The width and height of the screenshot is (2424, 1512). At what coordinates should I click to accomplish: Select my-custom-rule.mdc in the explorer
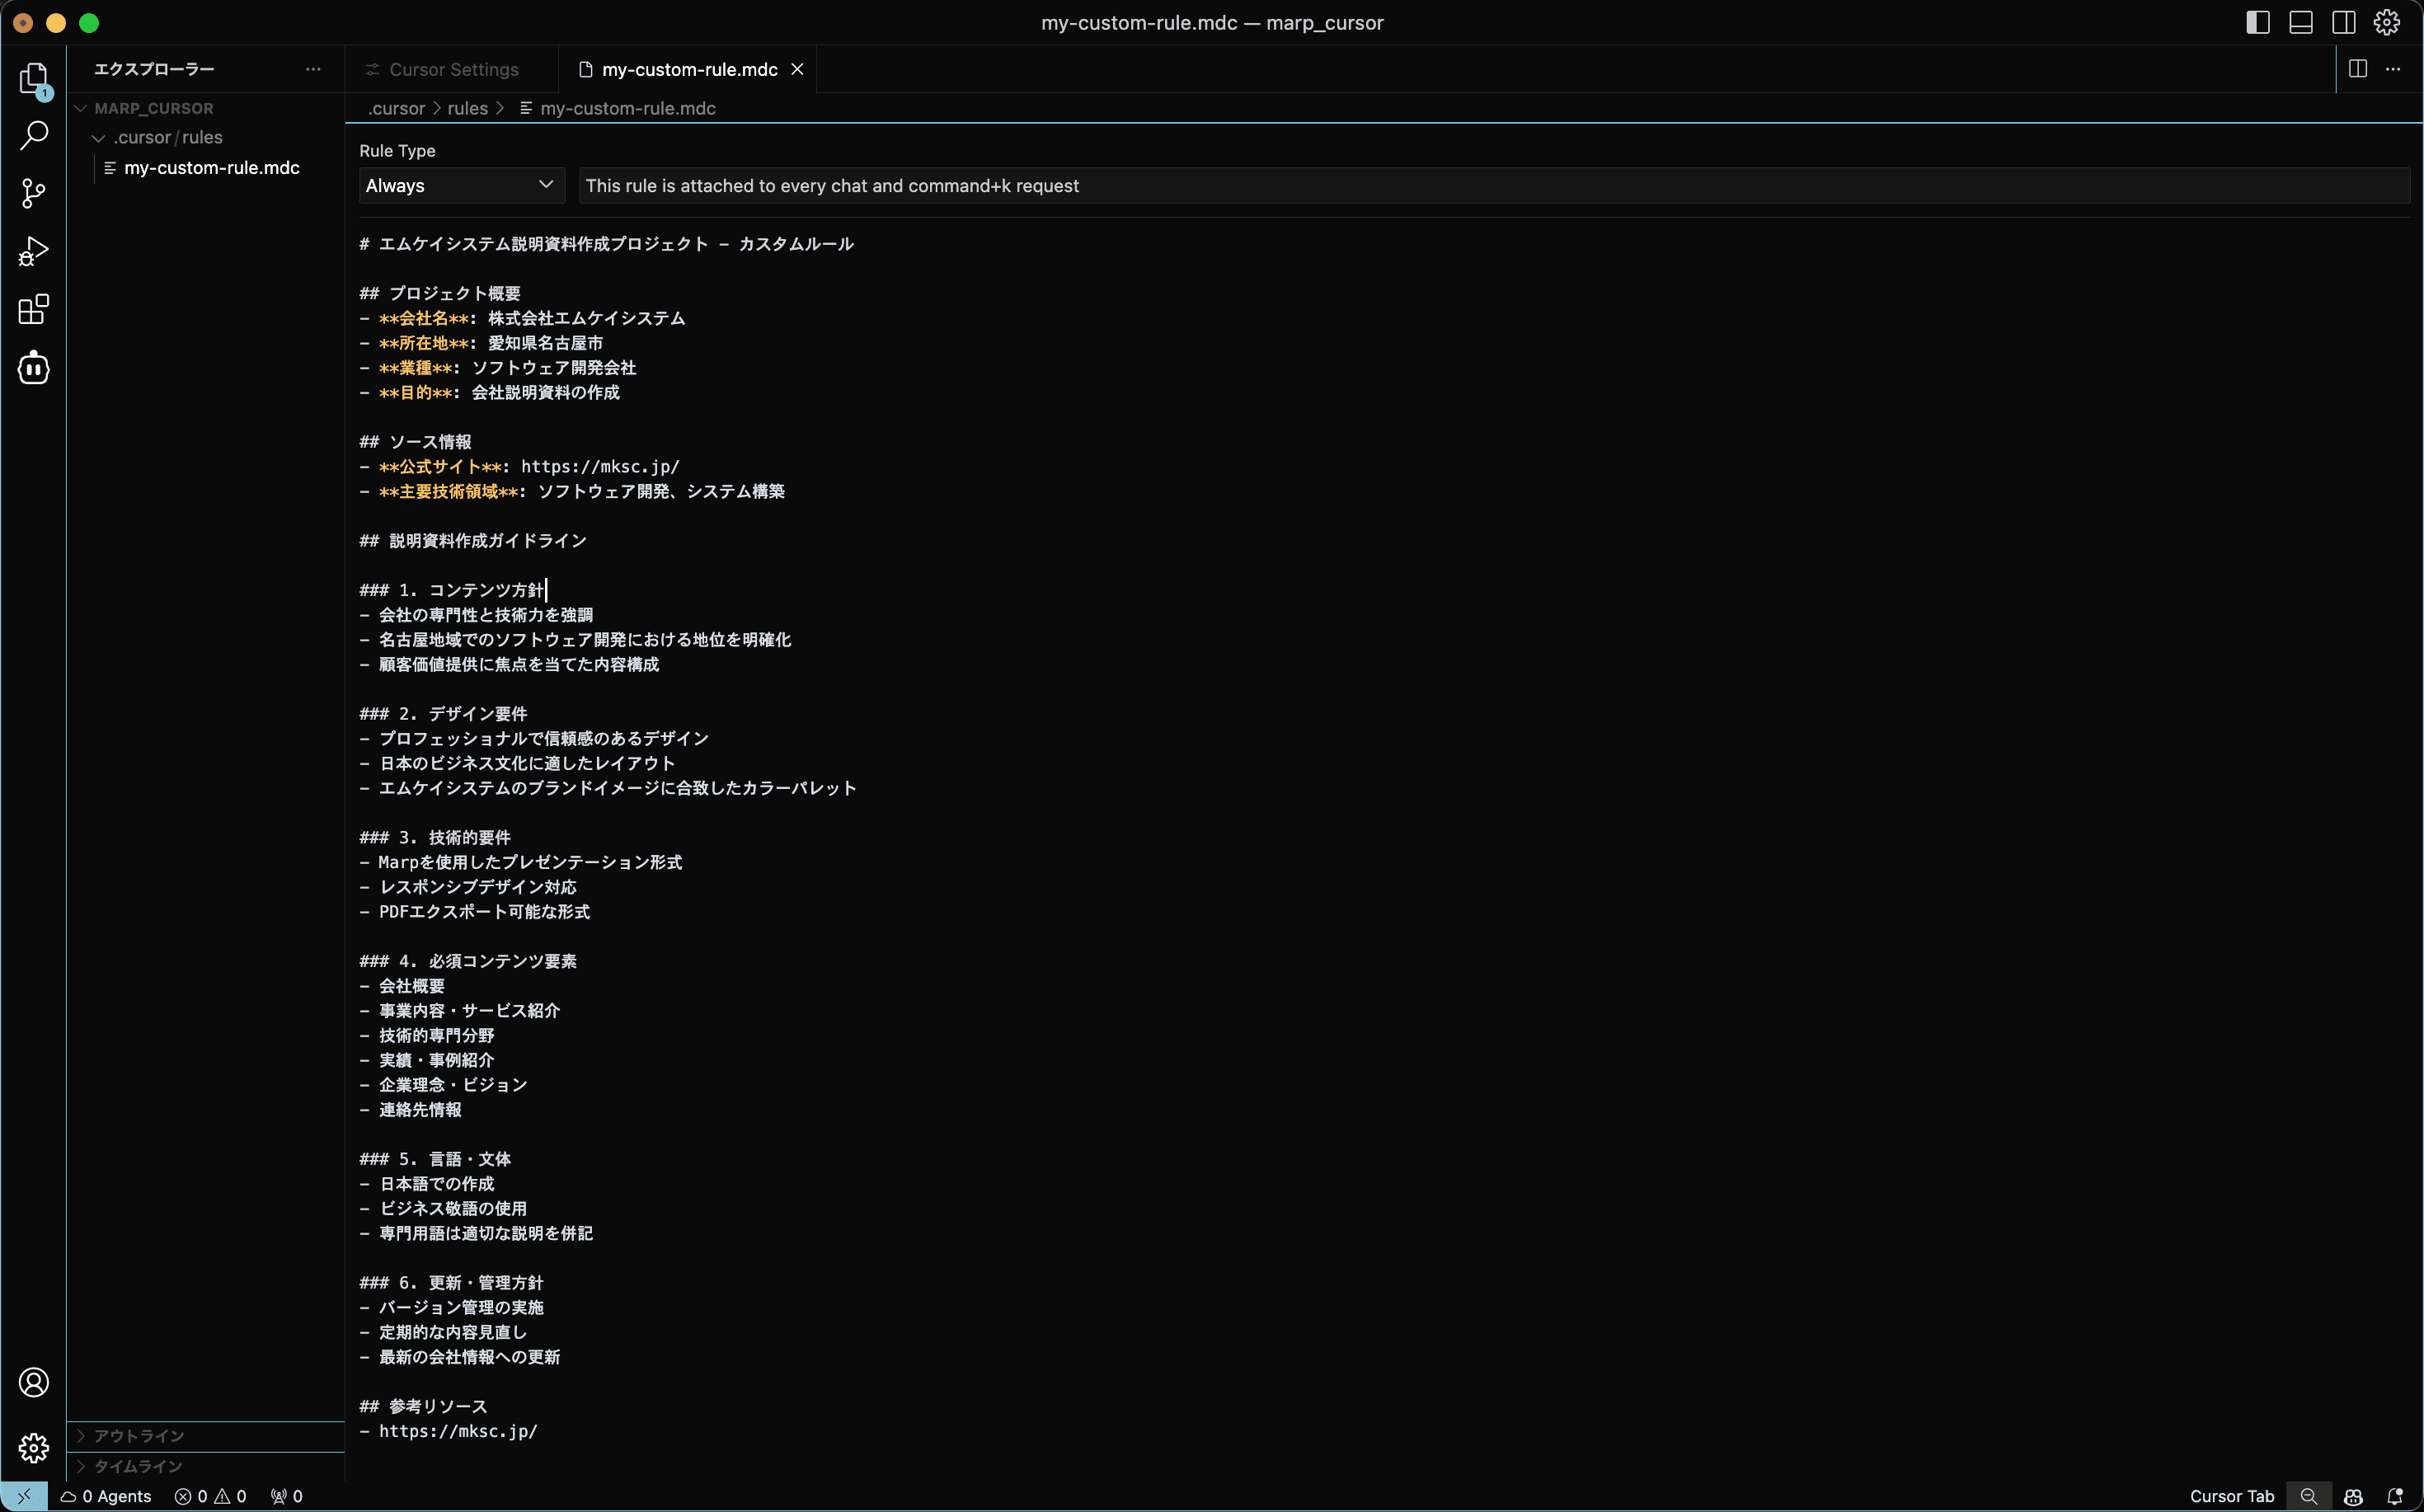coord(211,168)
